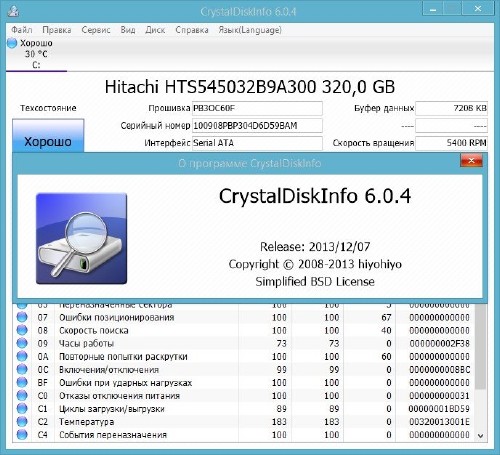The width and height of the screenshot is (500, 455).
Task: Click the serial number field 100908PBP304D6D59BAM
Action: coord(257,126)
